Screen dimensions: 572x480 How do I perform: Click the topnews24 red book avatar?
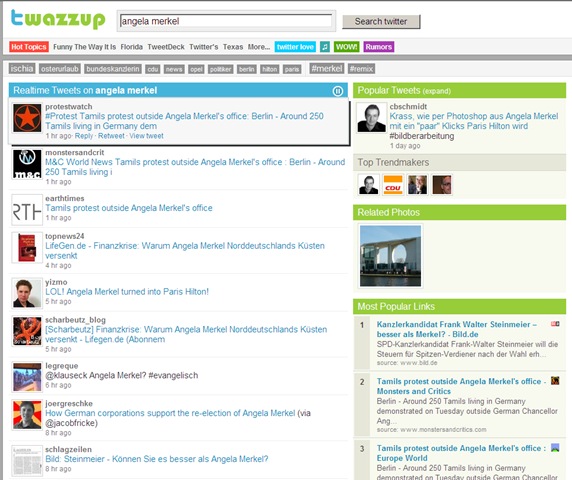point(27,248)
